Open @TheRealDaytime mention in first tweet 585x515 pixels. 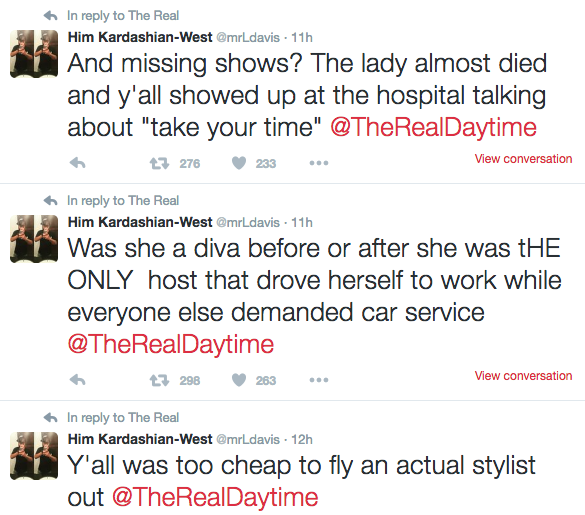pos(433,127)
